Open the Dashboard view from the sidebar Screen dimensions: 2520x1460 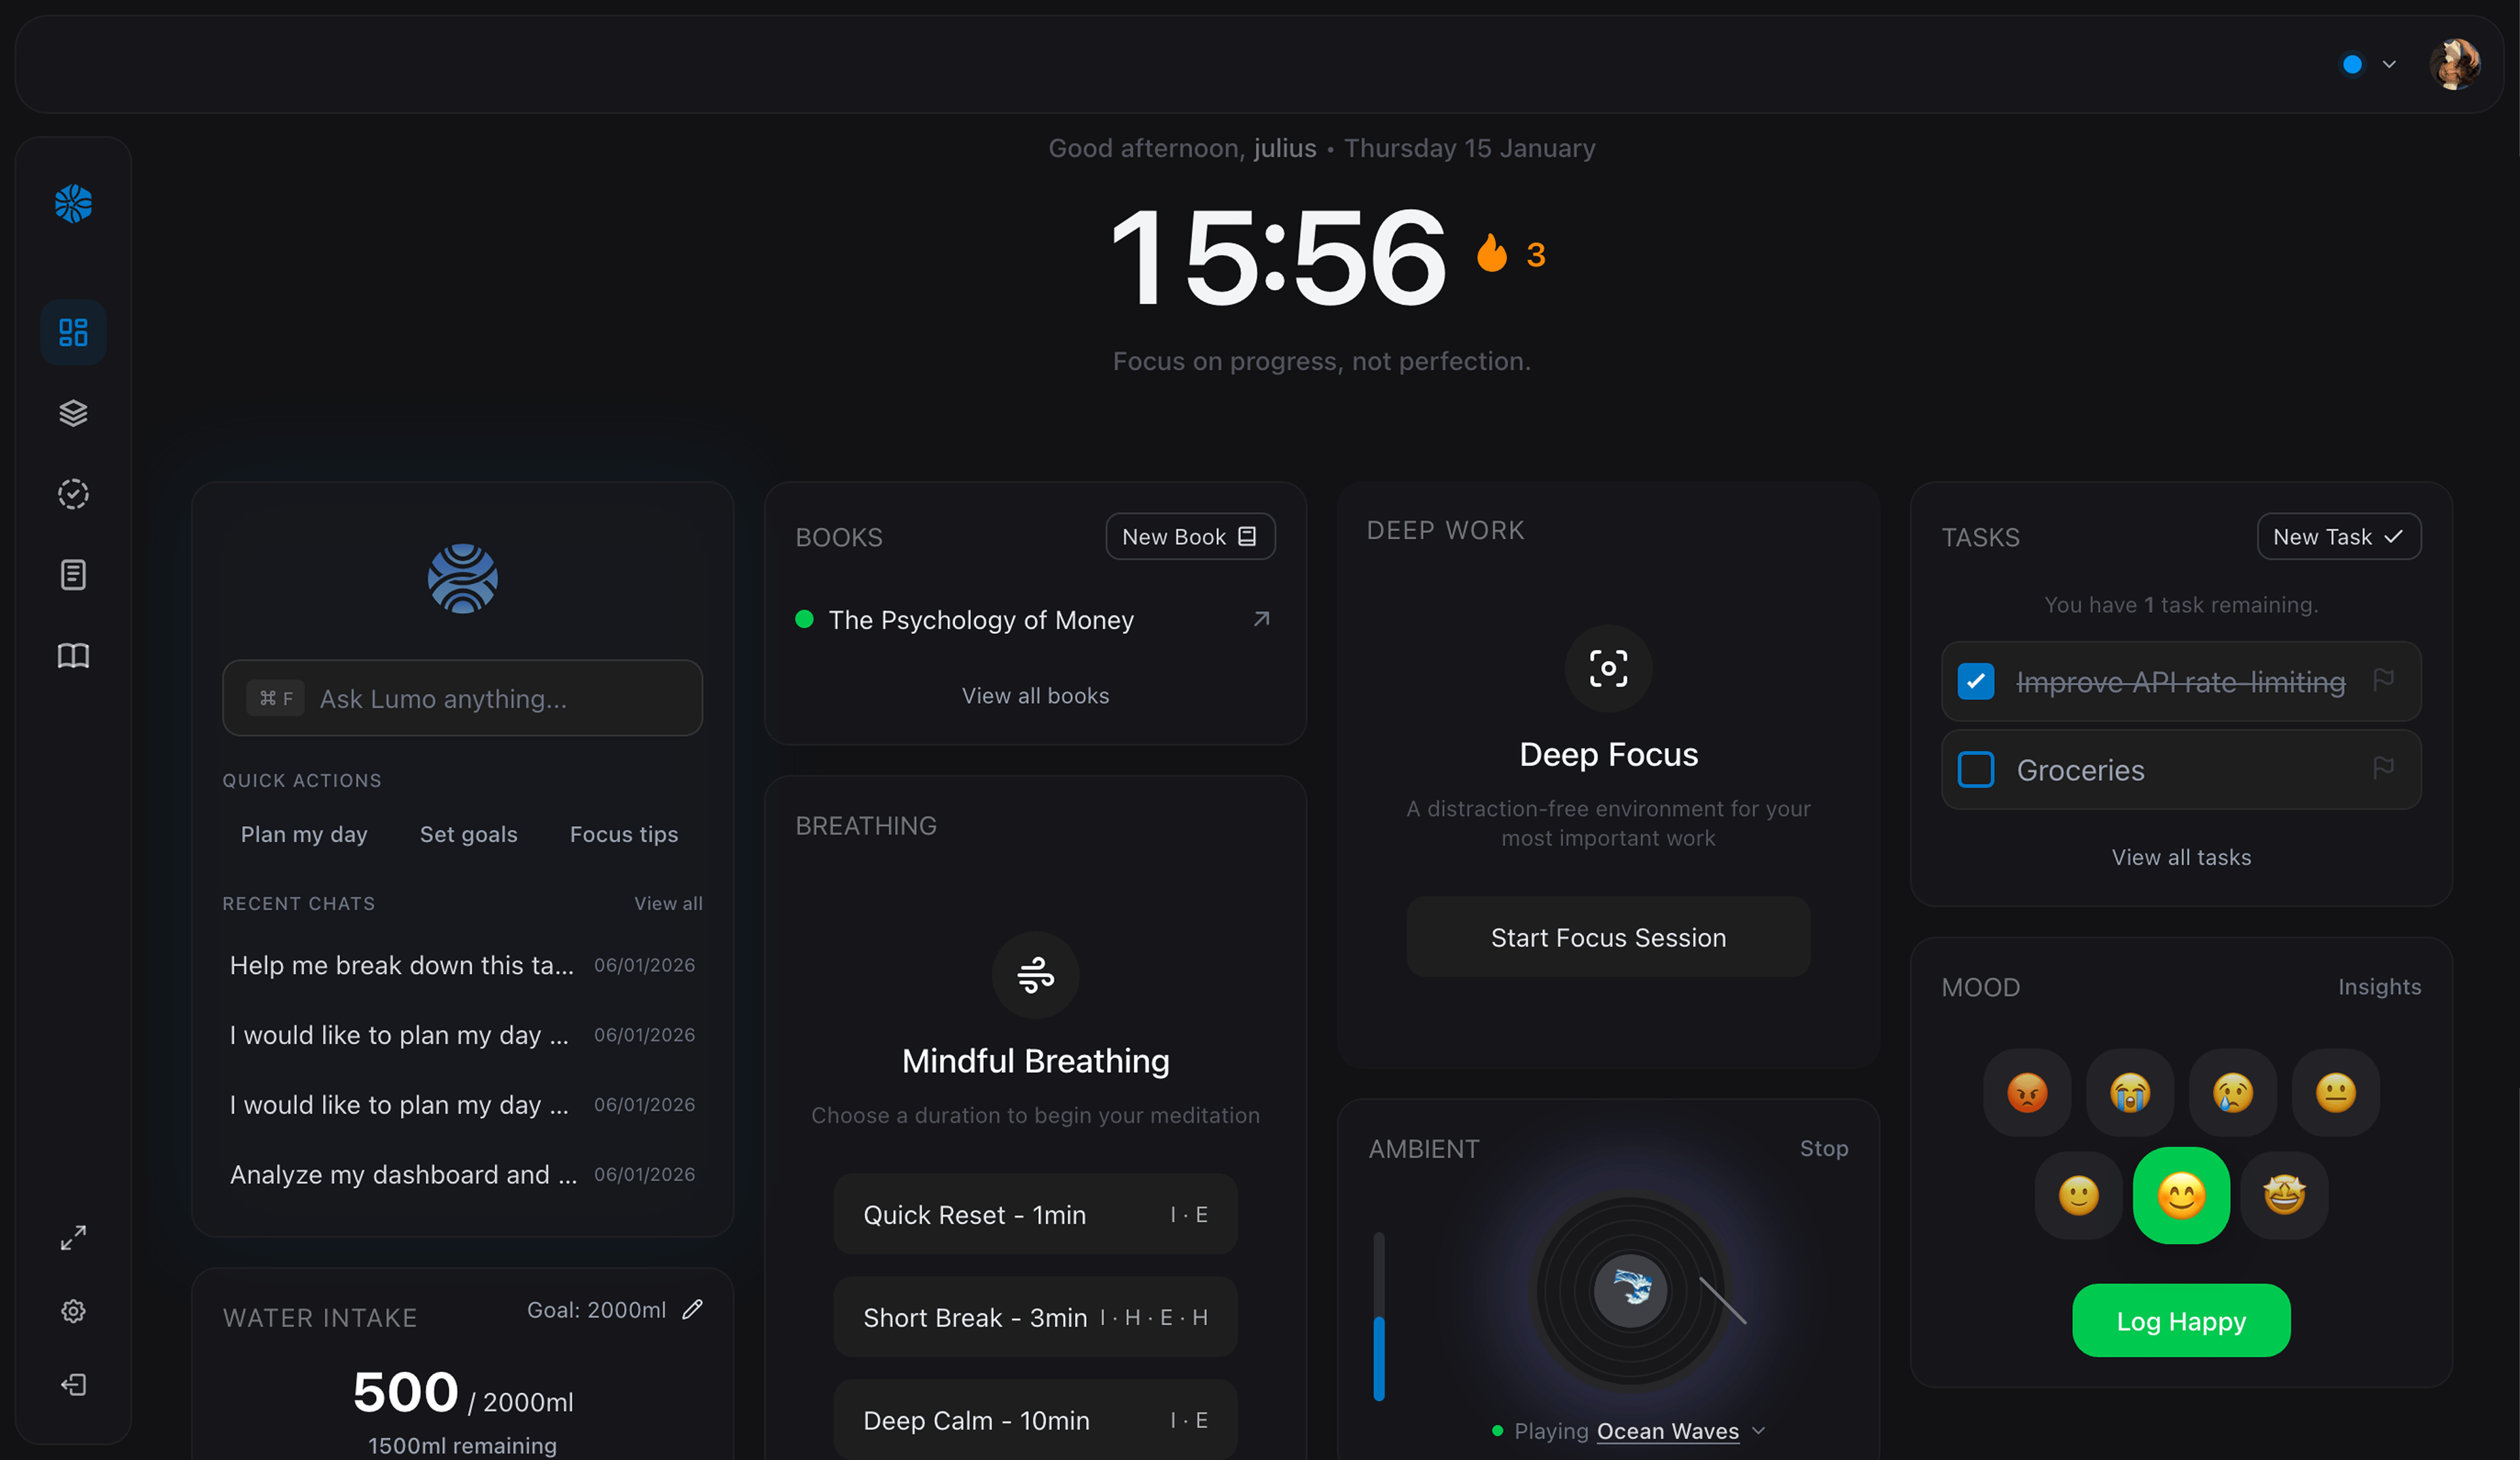click(73, 331)
